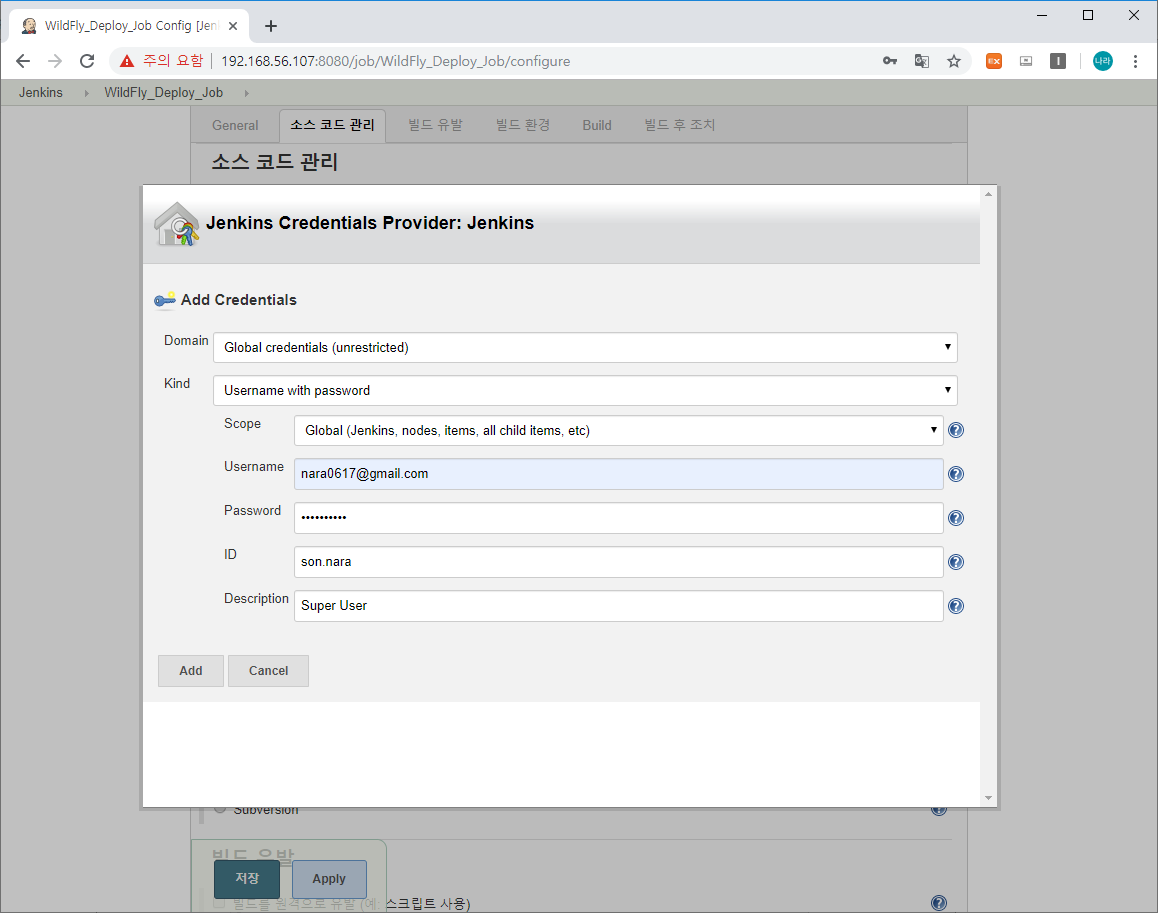Open help icon in bottom build trigger row

click(939, 903)
